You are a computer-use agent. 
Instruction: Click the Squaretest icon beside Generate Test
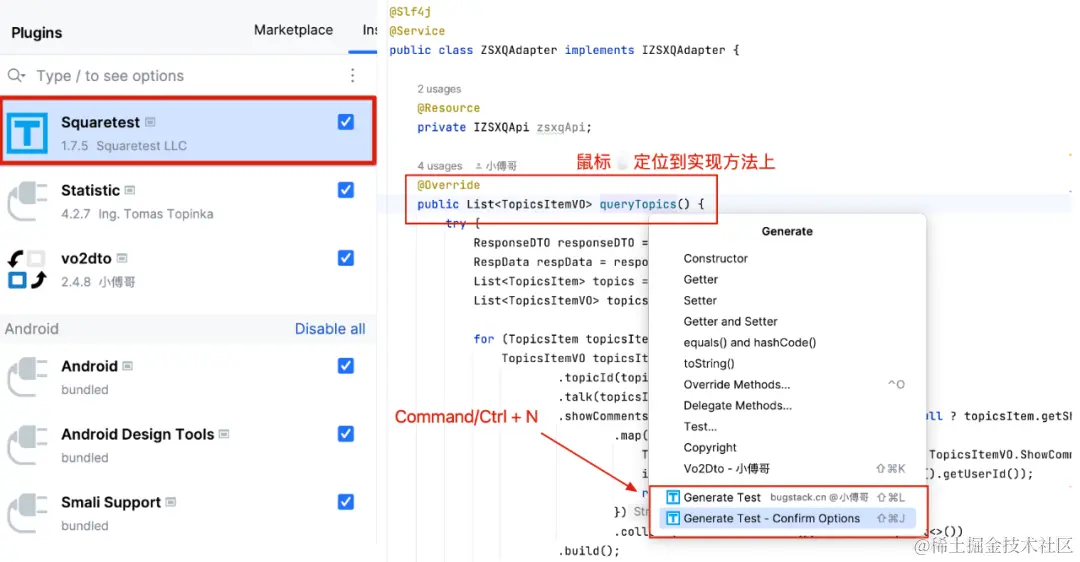[673, 497]
